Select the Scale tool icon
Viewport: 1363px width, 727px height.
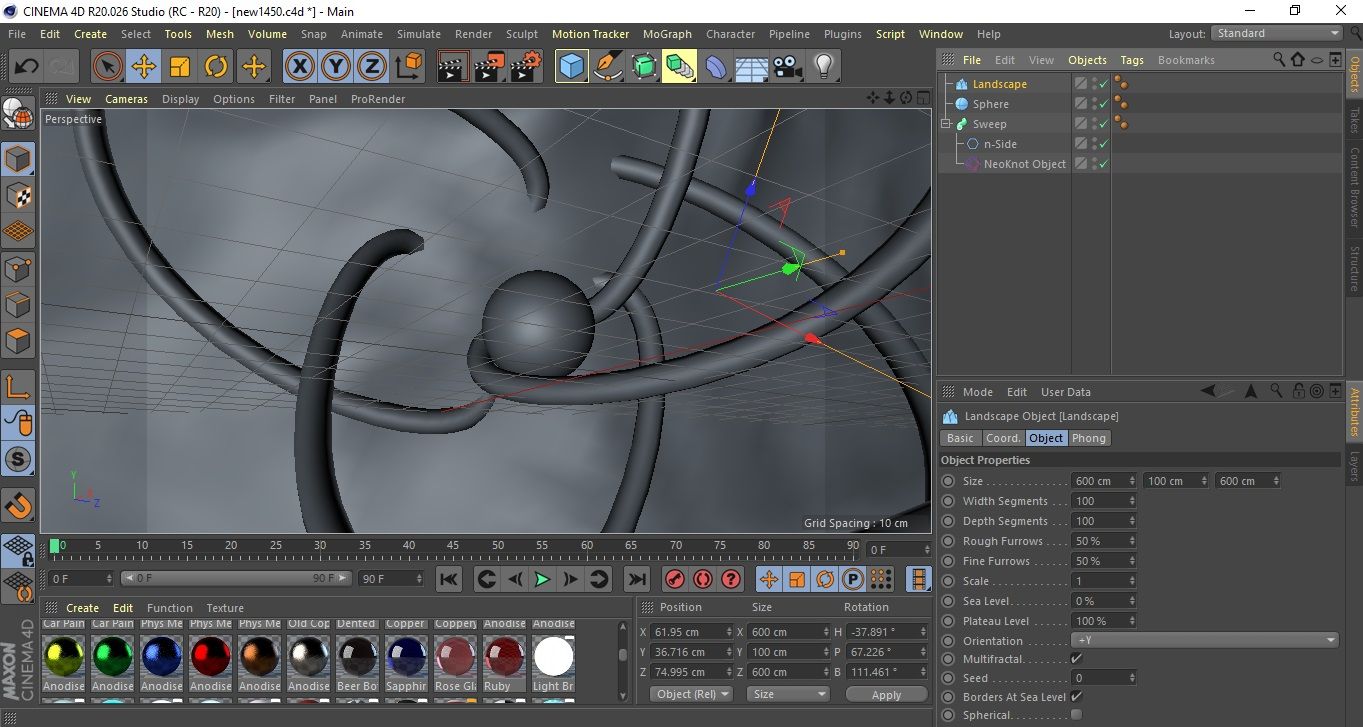coord(180,67)
